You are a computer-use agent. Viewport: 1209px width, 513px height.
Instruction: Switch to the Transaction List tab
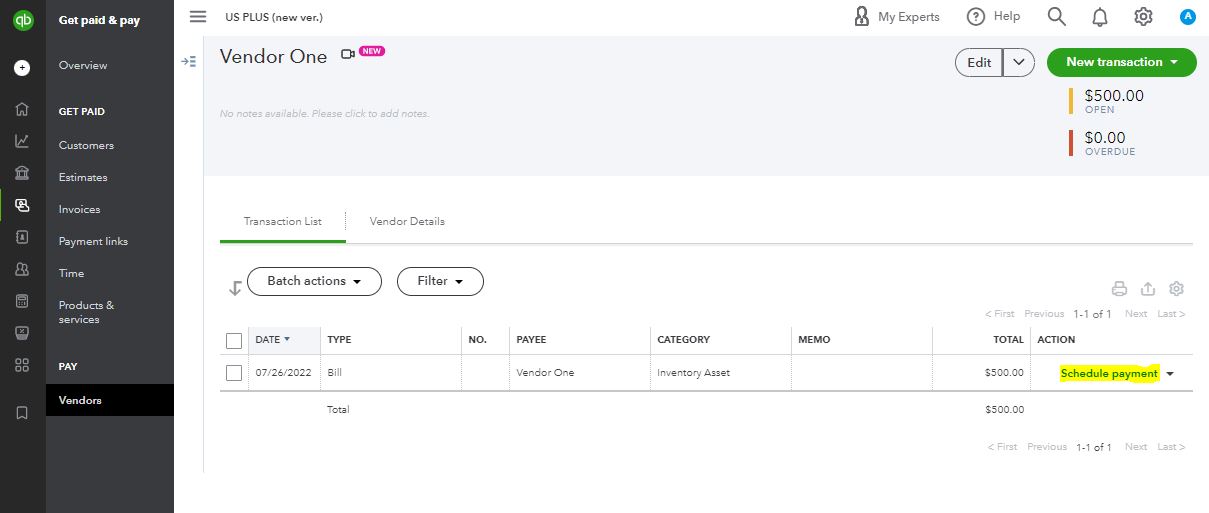click(x=283, y=221)
